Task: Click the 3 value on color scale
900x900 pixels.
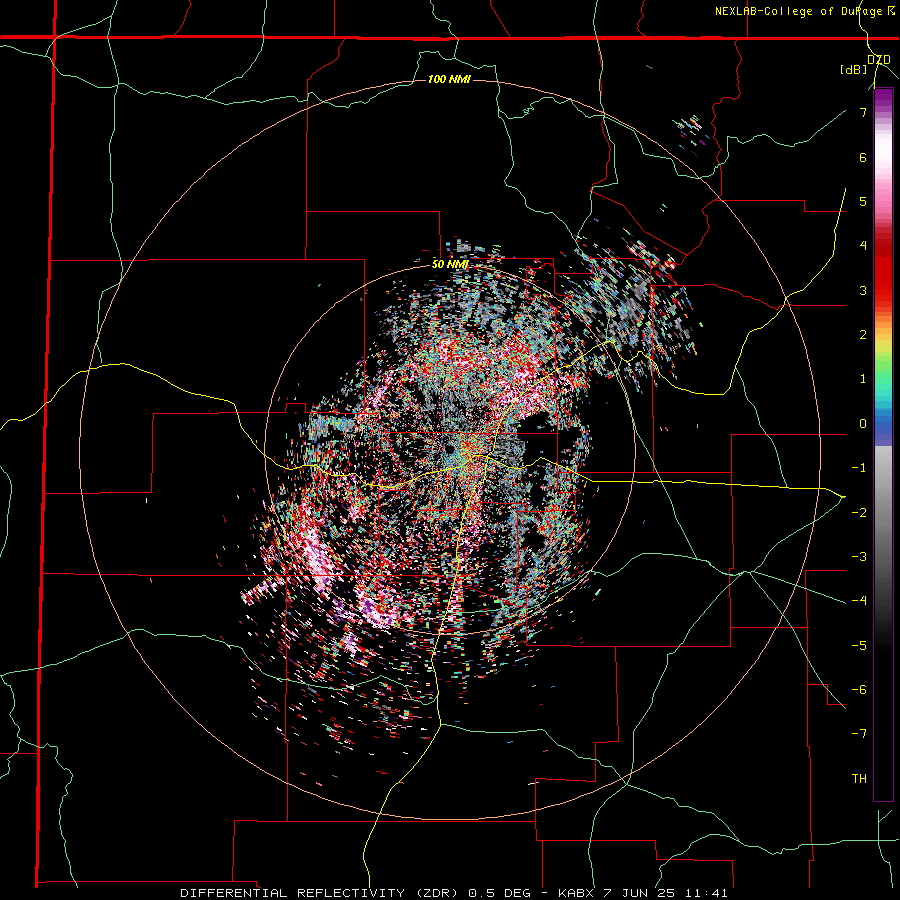Action: 863,290
